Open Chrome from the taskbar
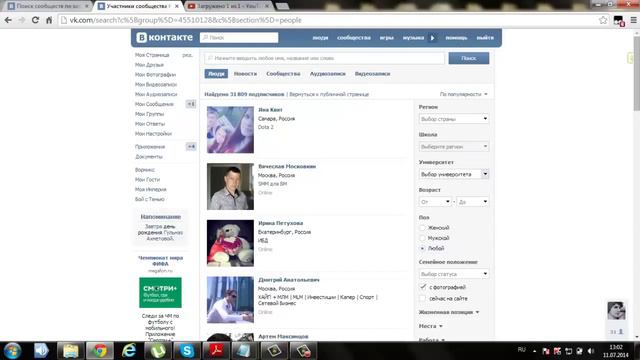 tap(100, 351)
